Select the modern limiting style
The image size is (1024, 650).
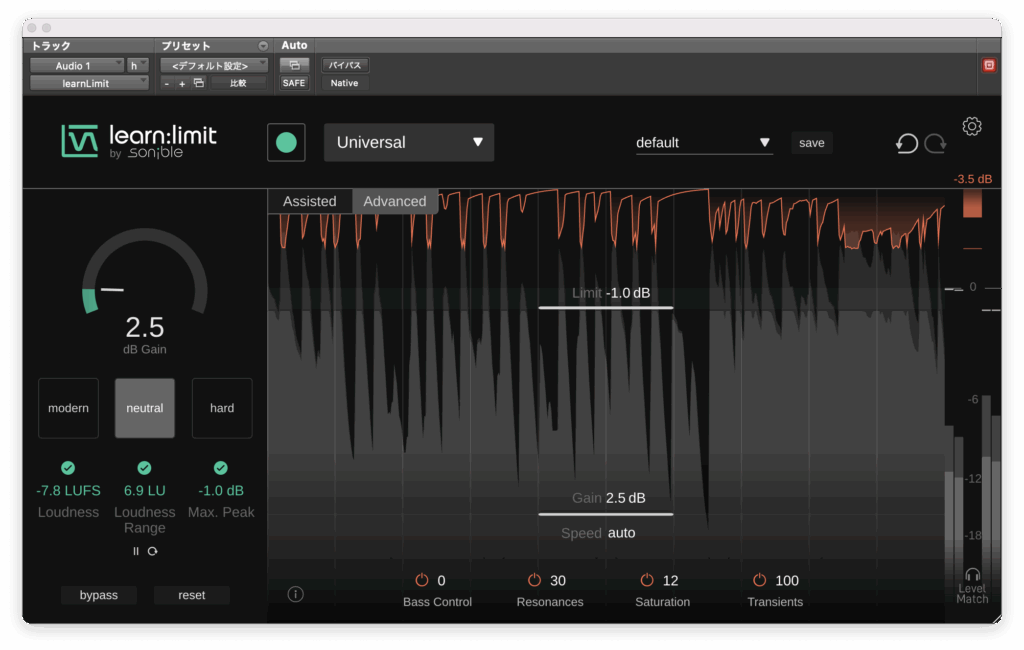(69, 408)
